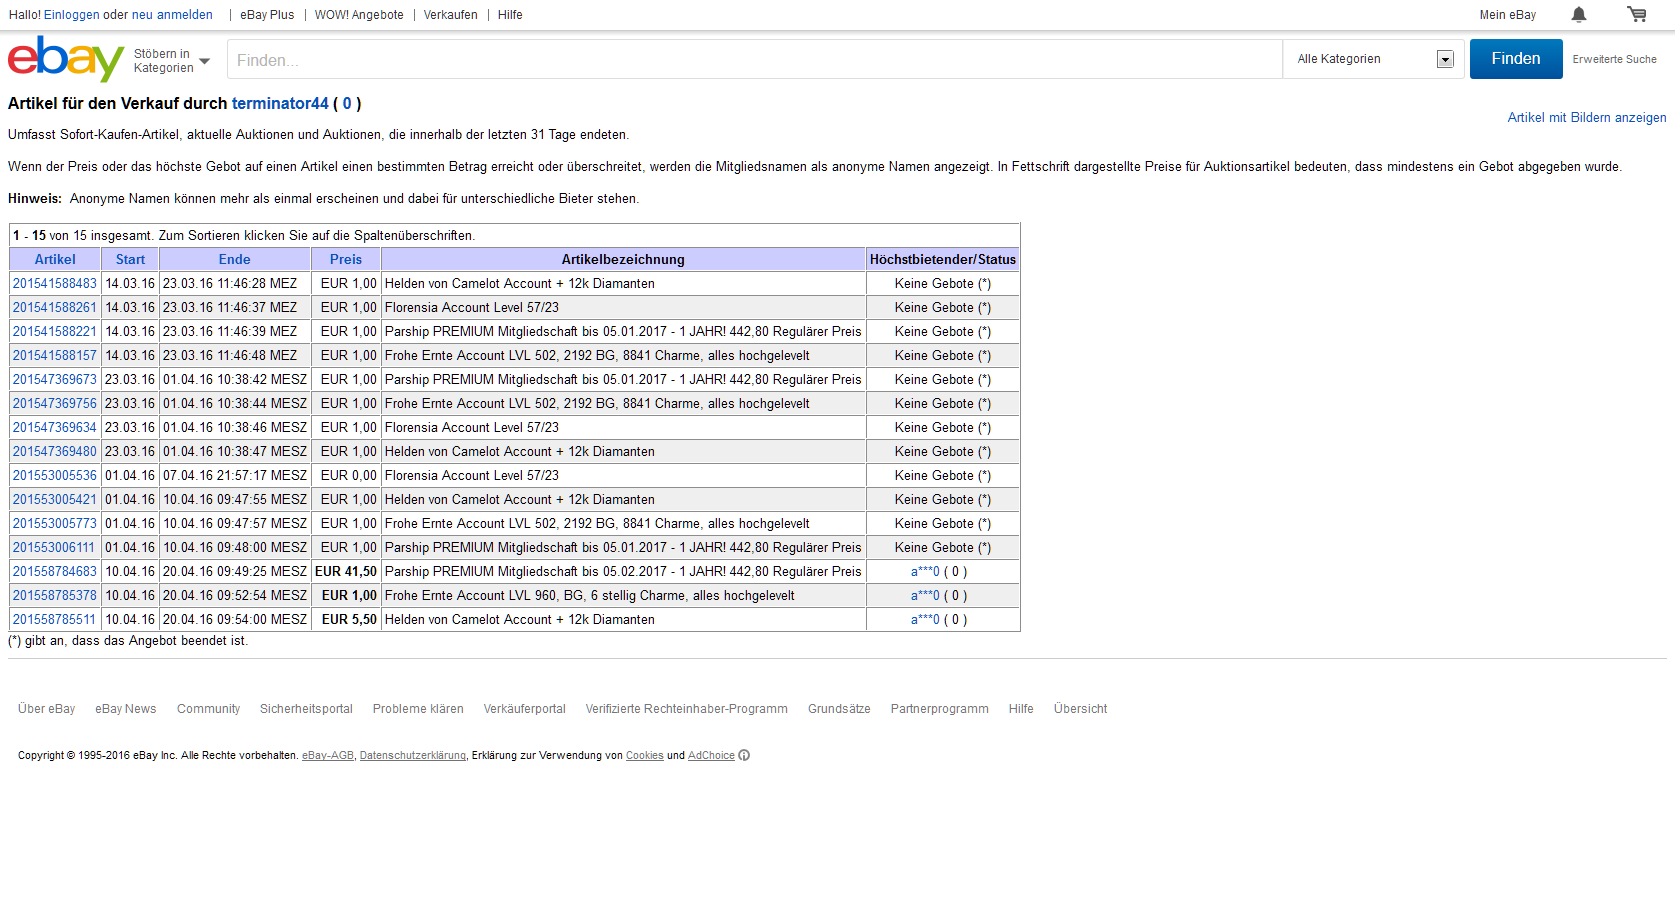The height and width of the screenshot is (908, 1675).
Task: Open item 201558784683
Action: (x=55, y=572)
